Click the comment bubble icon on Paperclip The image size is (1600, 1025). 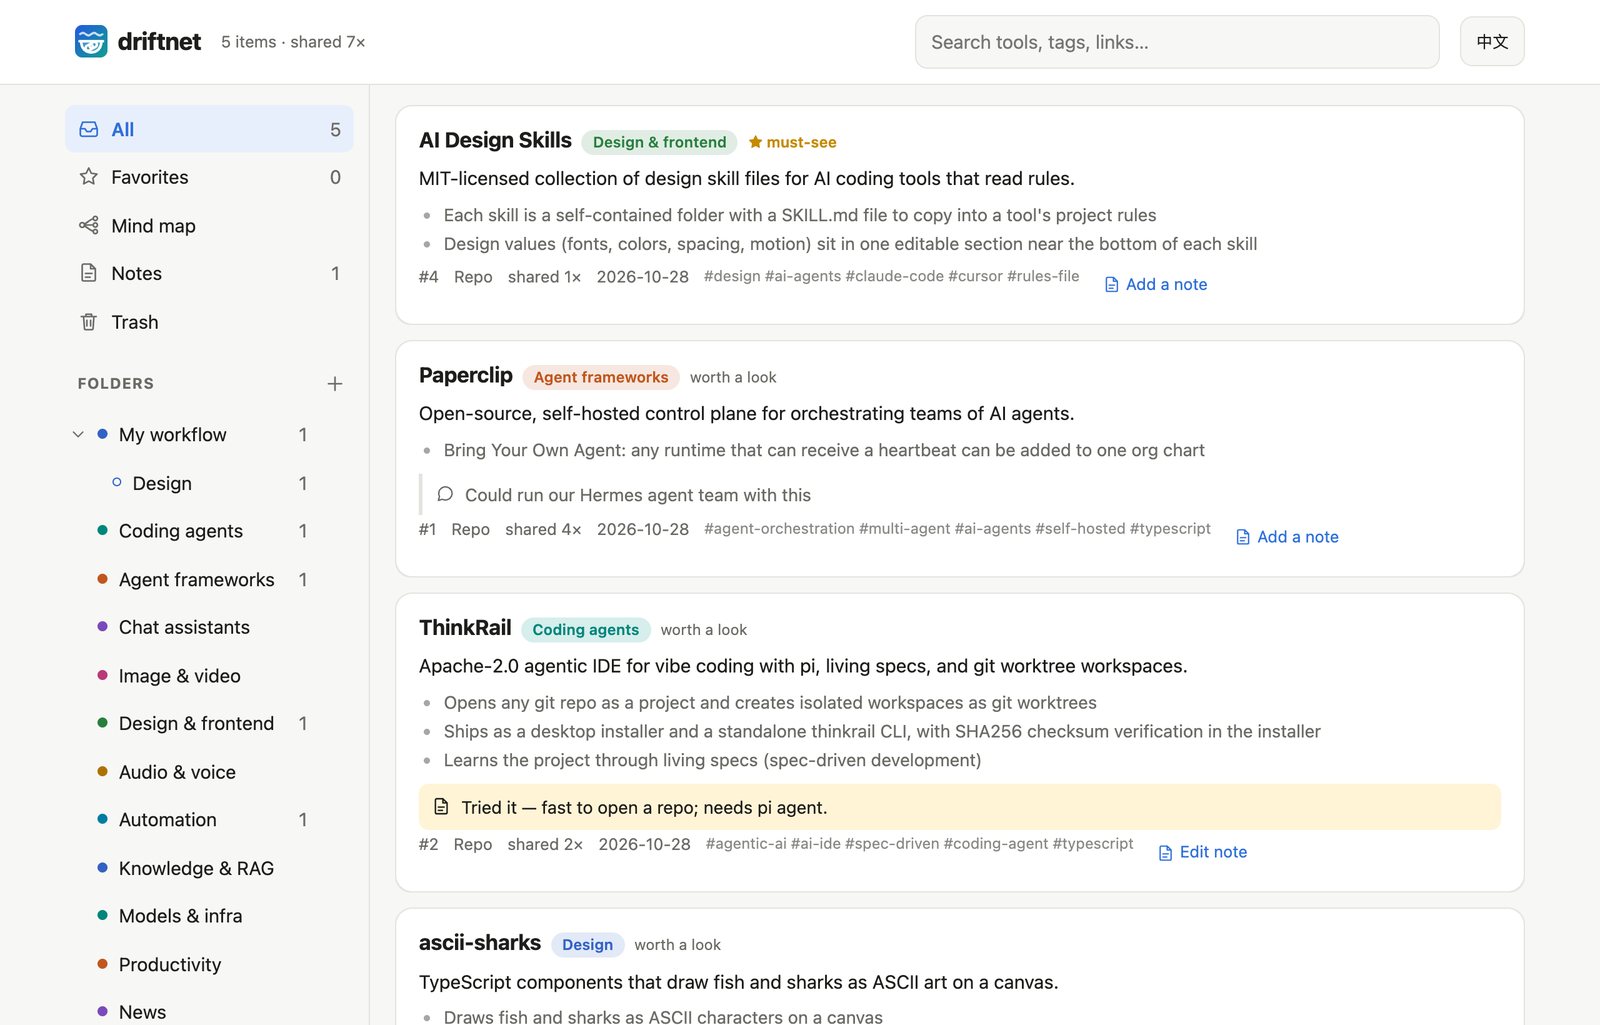tap(445, 494)
